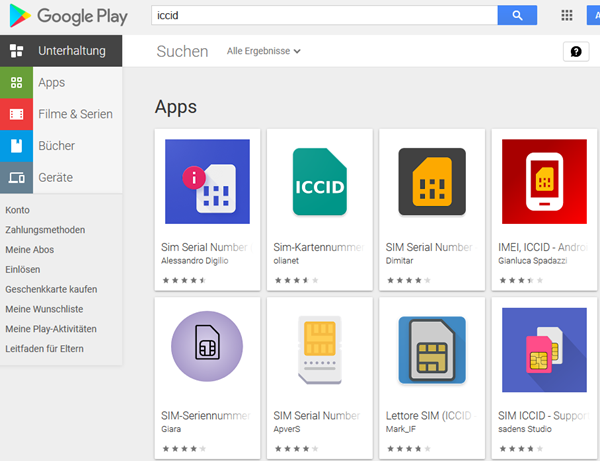Open the Lettore SIM icon by Mark_IF
Viewport: 600px width, 461px height.
pos(432,350)
